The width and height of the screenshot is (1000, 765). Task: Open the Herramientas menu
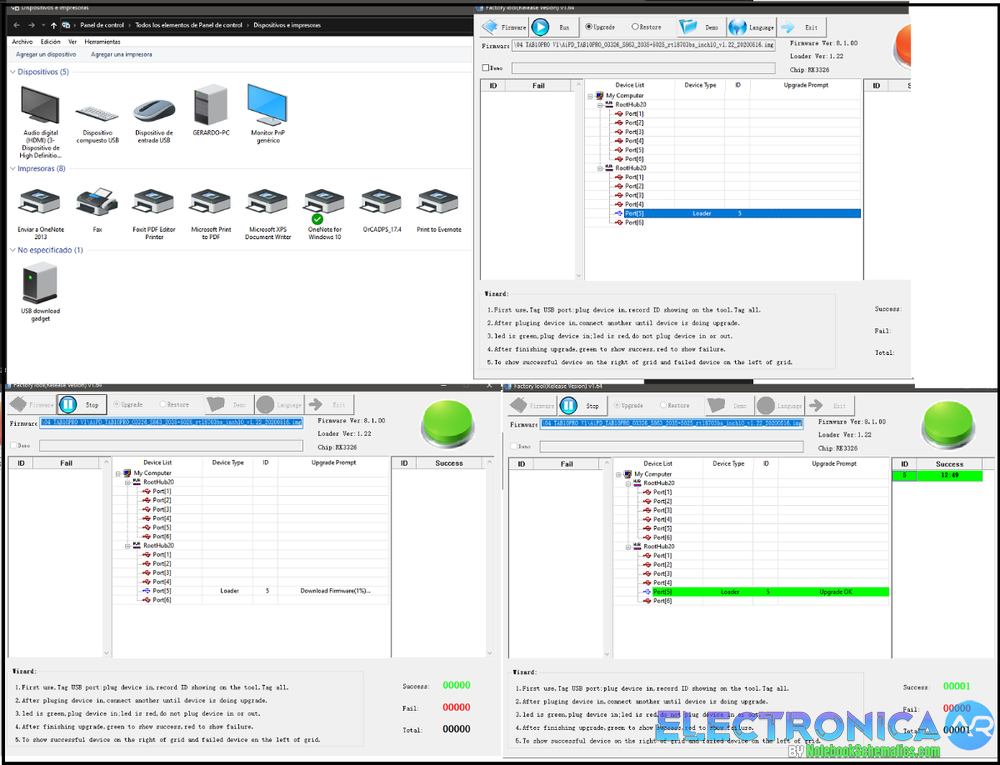pyautogui.click(x=102, y=42)
